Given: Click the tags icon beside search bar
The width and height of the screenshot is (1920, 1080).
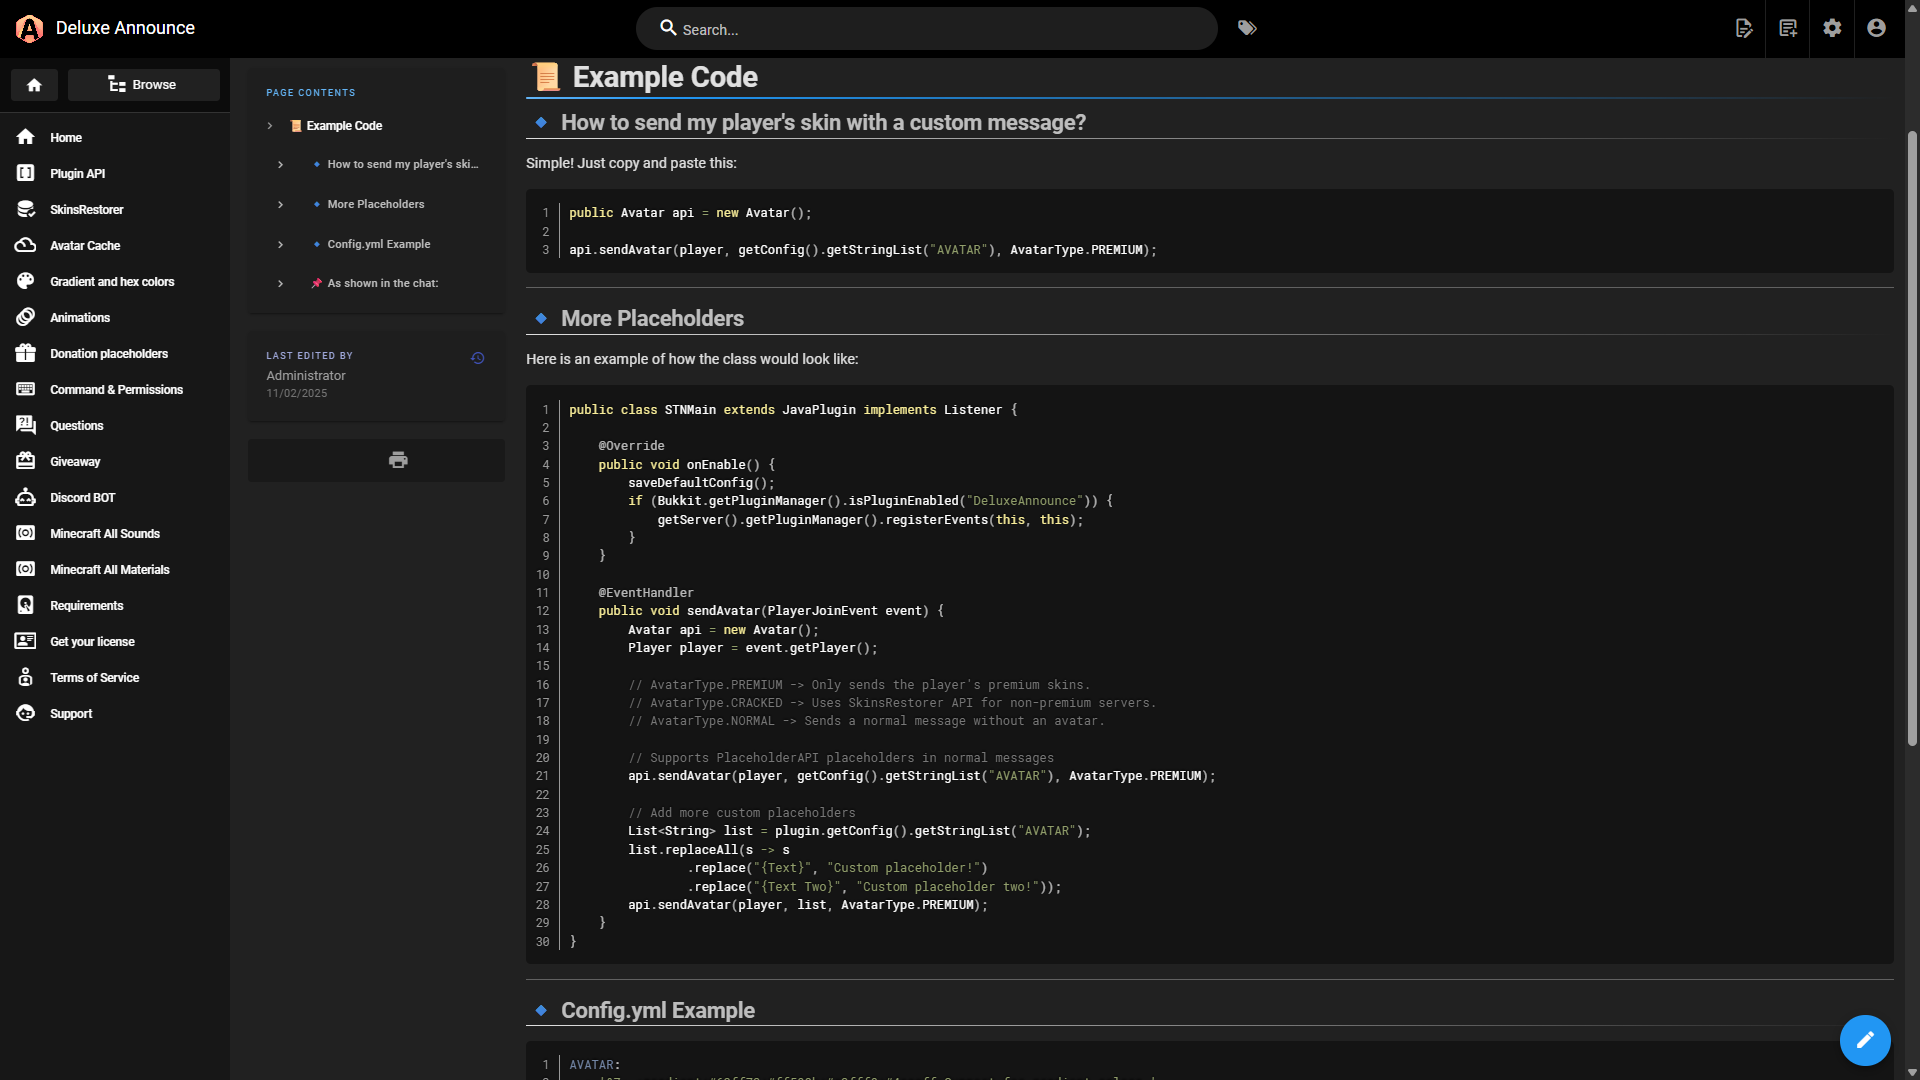Looking at the screenshot, I should [1247, 28].
